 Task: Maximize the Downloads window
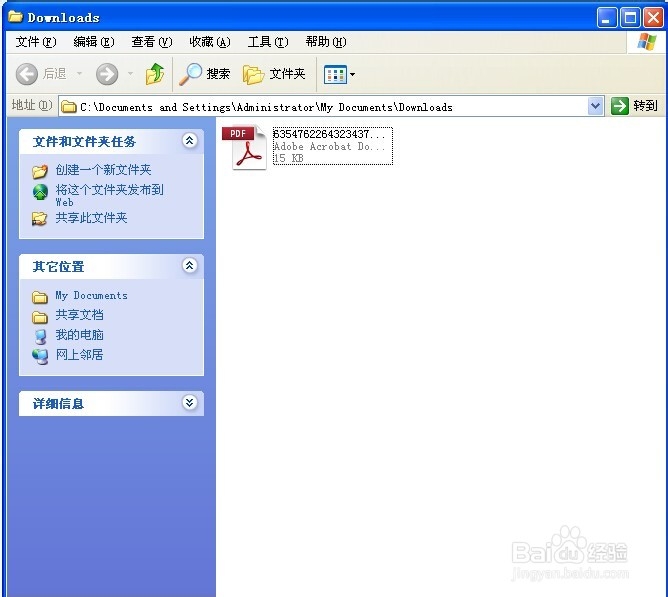click(x=630, y=17)
